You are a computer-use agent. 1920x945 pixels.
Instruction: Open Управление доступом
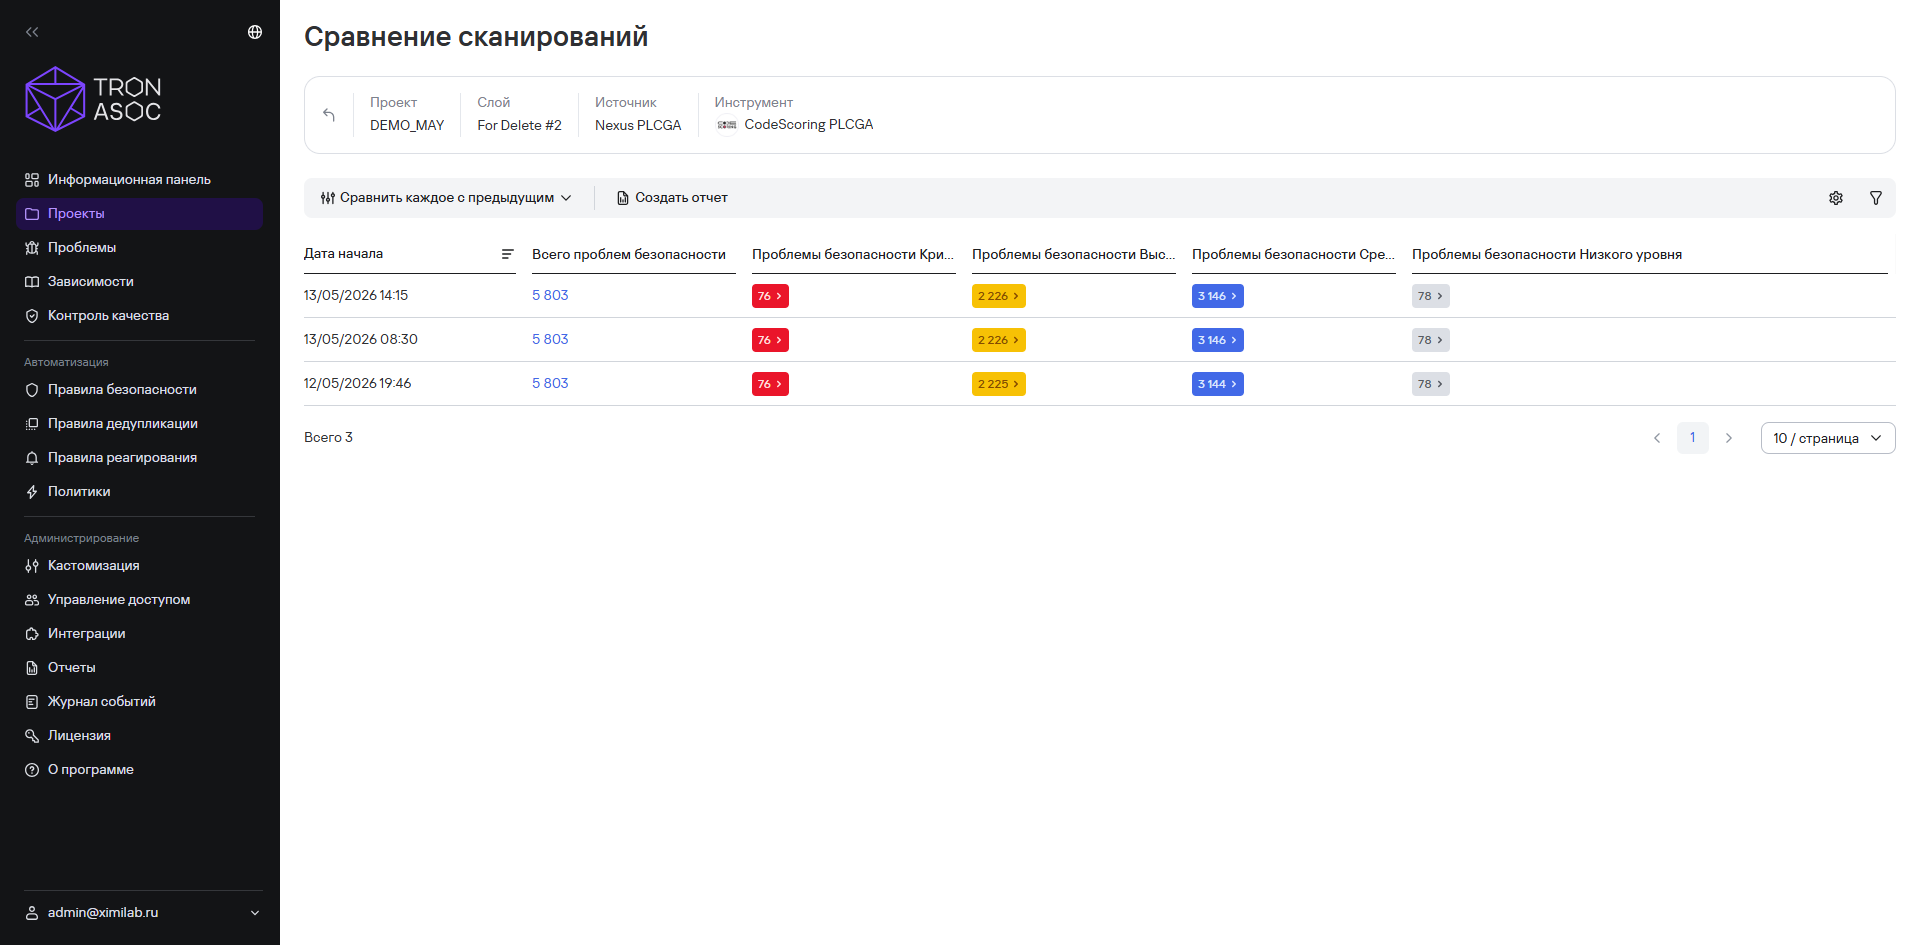(139, 600)
